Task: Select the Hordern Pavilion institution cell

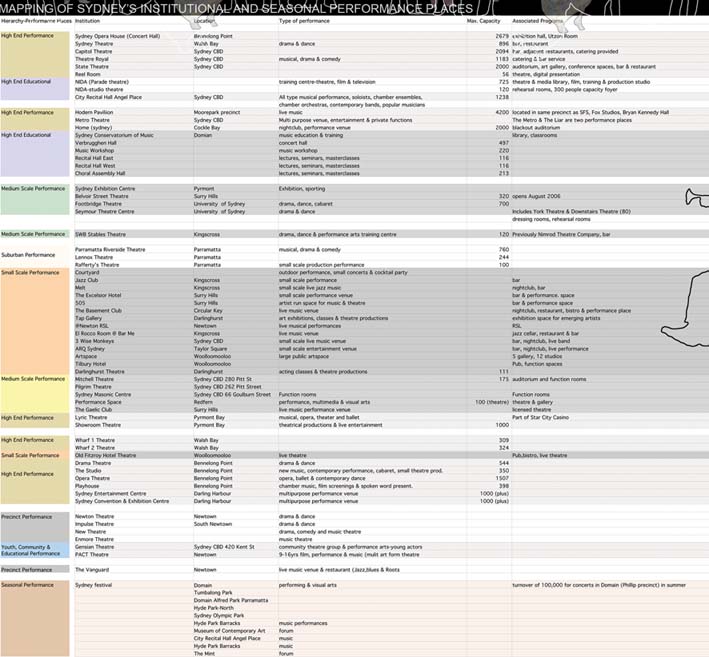Action: coord(96,113)
